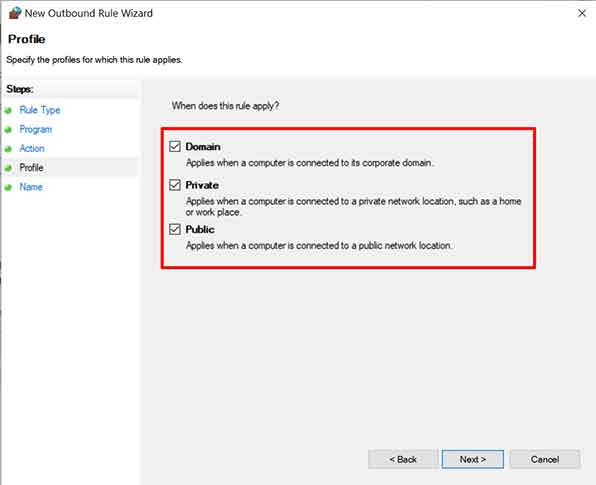Click the Domain label text

tap(203, 147)
